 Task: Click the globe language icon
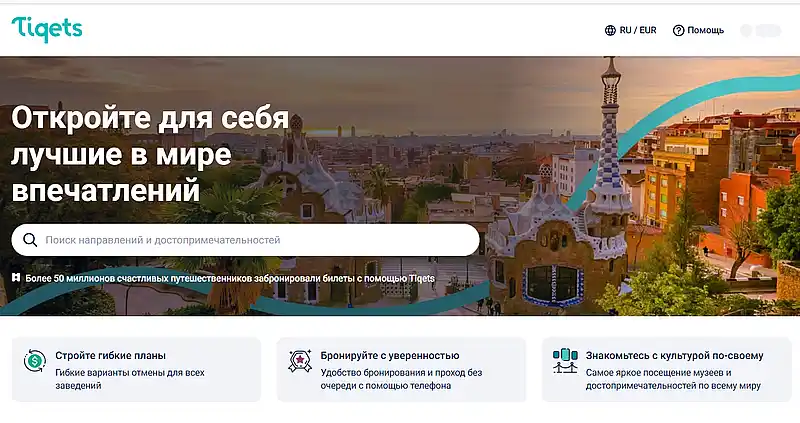(610, 31)
